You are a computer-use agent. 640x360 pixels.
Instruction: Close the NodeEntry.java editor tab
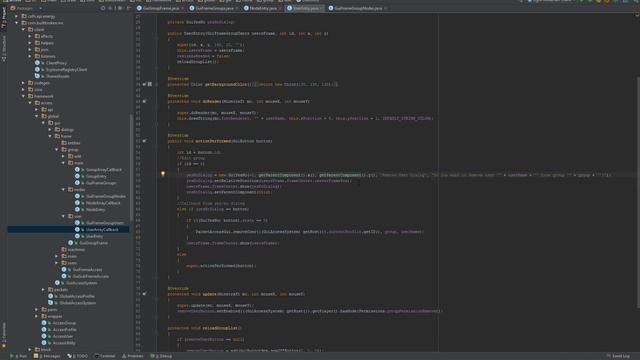[280, 8]
